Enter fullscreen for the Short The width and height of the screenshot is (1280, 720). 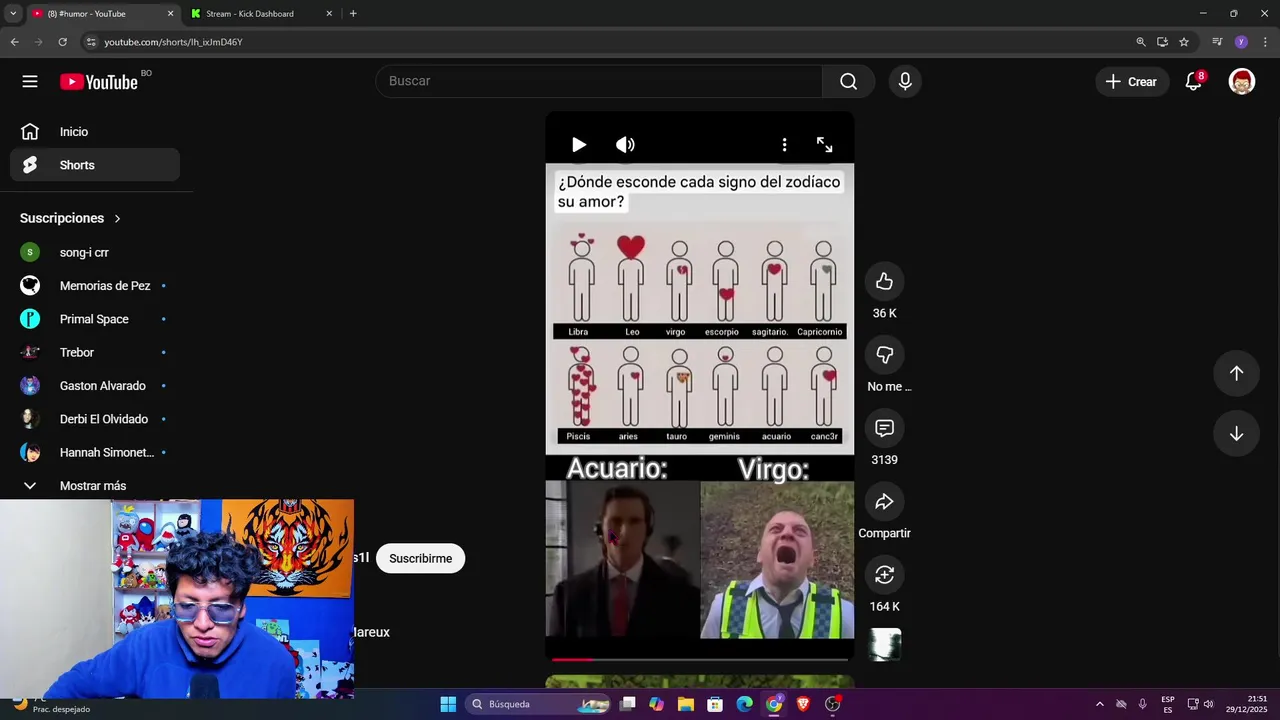point(824,145)
